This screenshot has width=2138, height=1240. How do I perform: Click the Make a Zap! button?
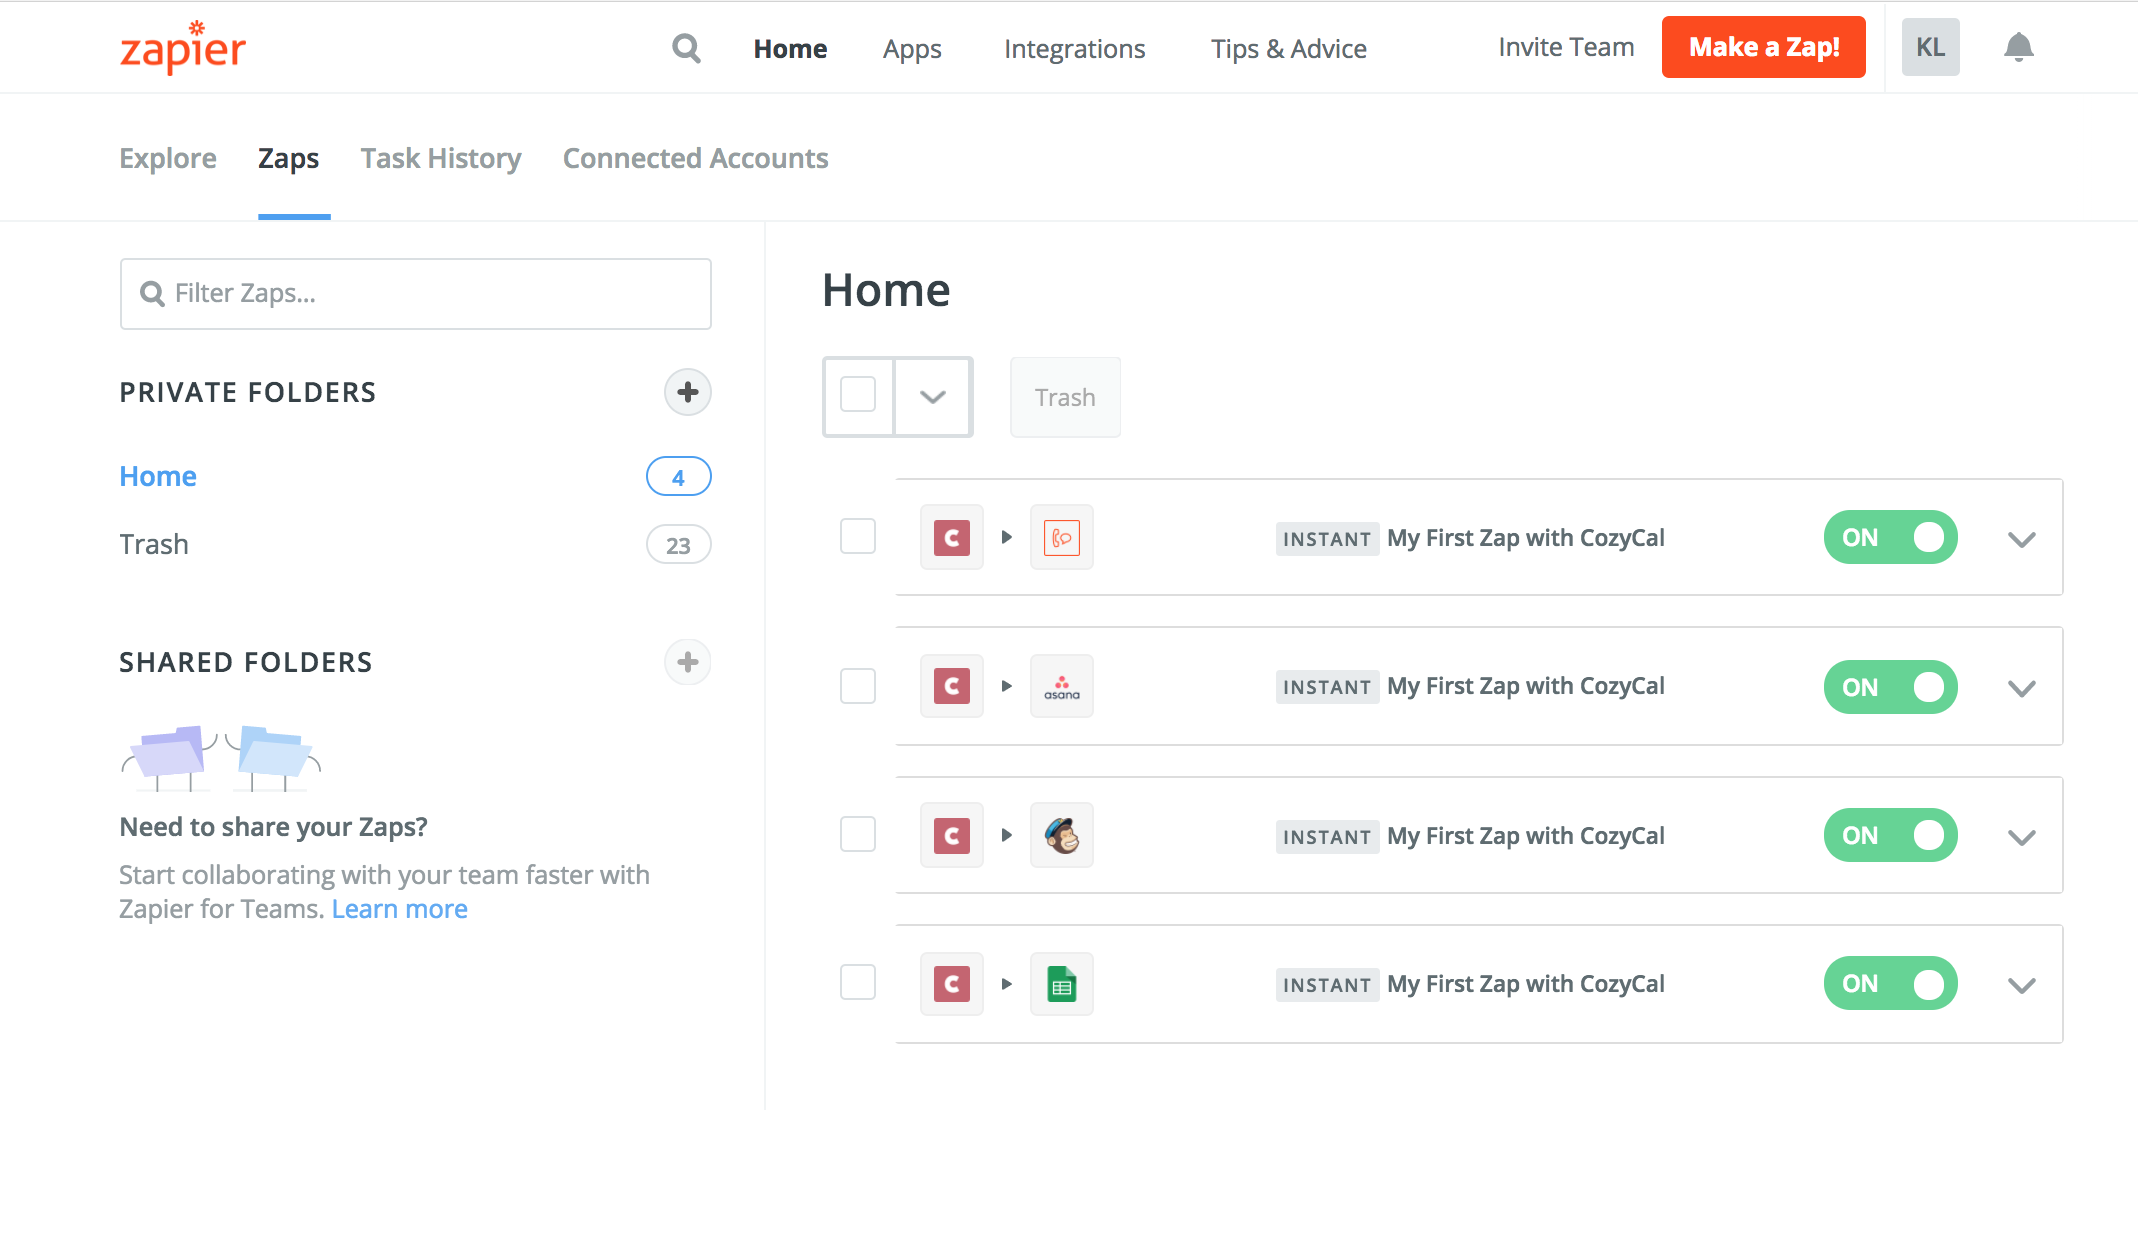[x=1763, y=46]
